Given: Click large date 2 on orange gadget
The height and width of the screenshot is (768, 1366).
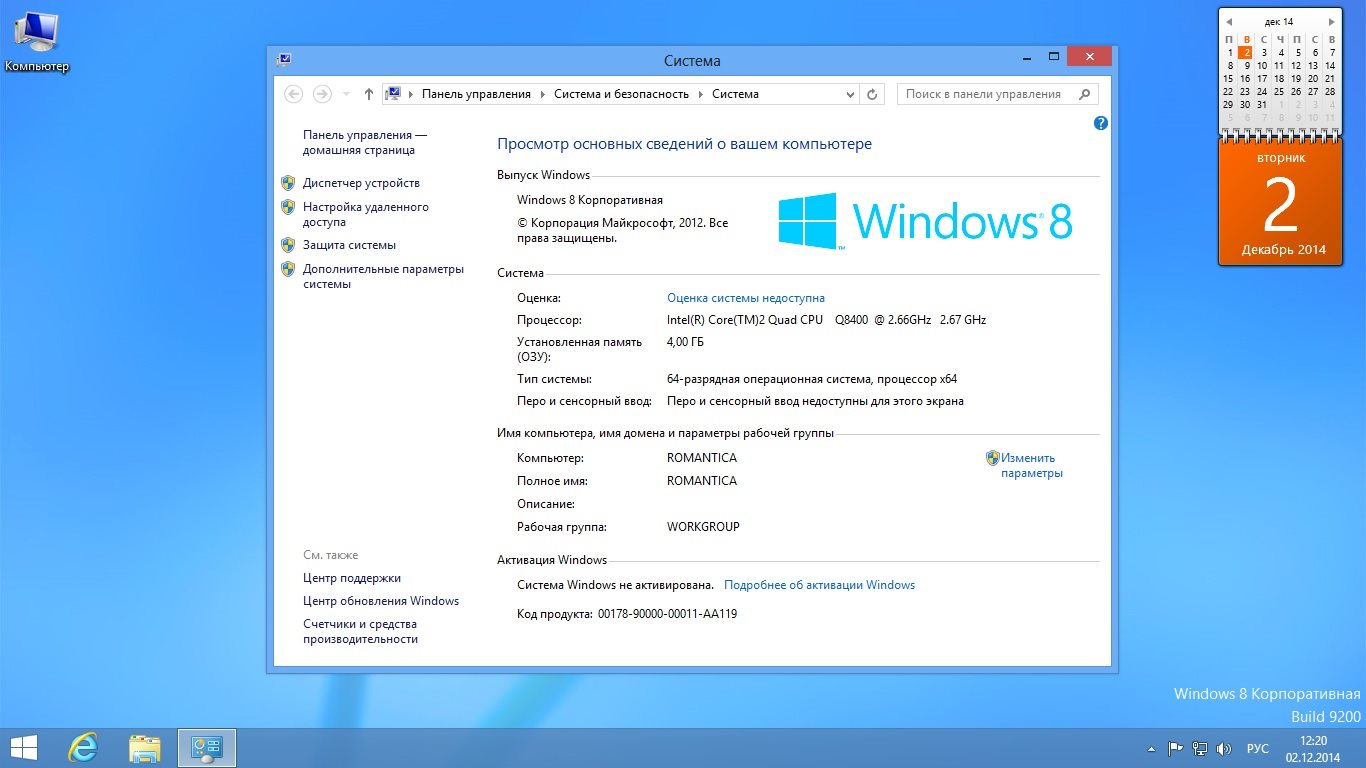Looking at the screenshot, I should (1280, 205).
